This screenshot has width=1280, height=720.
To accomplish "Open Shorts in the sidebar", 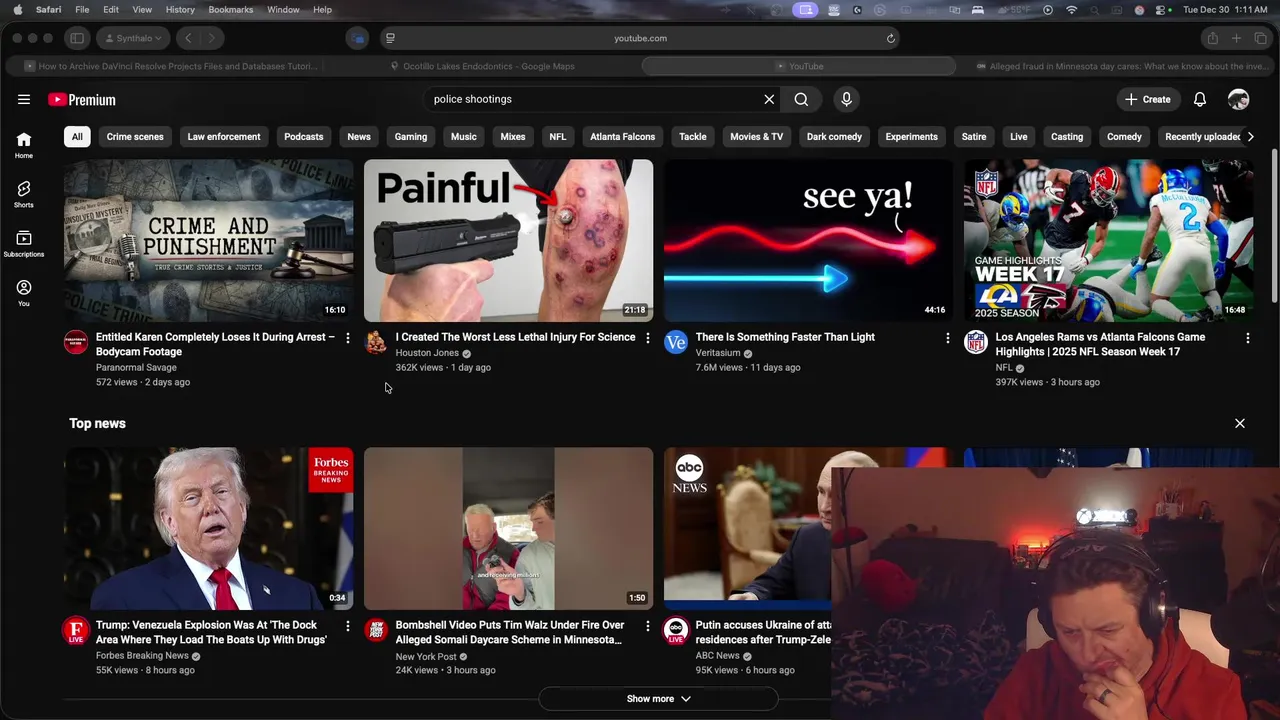I will coord(24,194).
